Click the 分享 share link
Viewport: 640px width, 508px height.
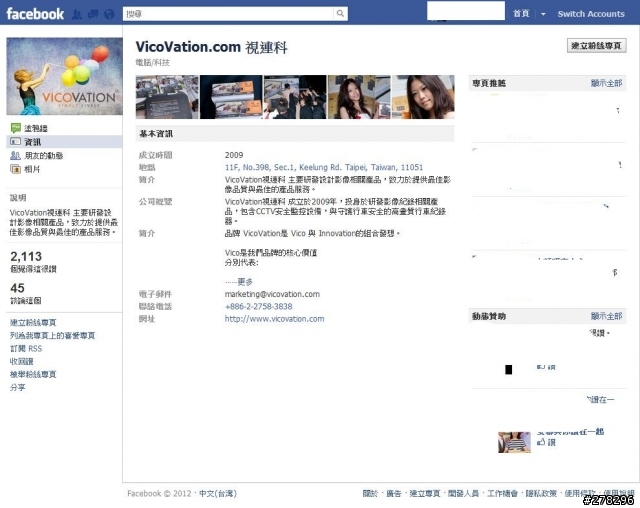tap(18, 387)
